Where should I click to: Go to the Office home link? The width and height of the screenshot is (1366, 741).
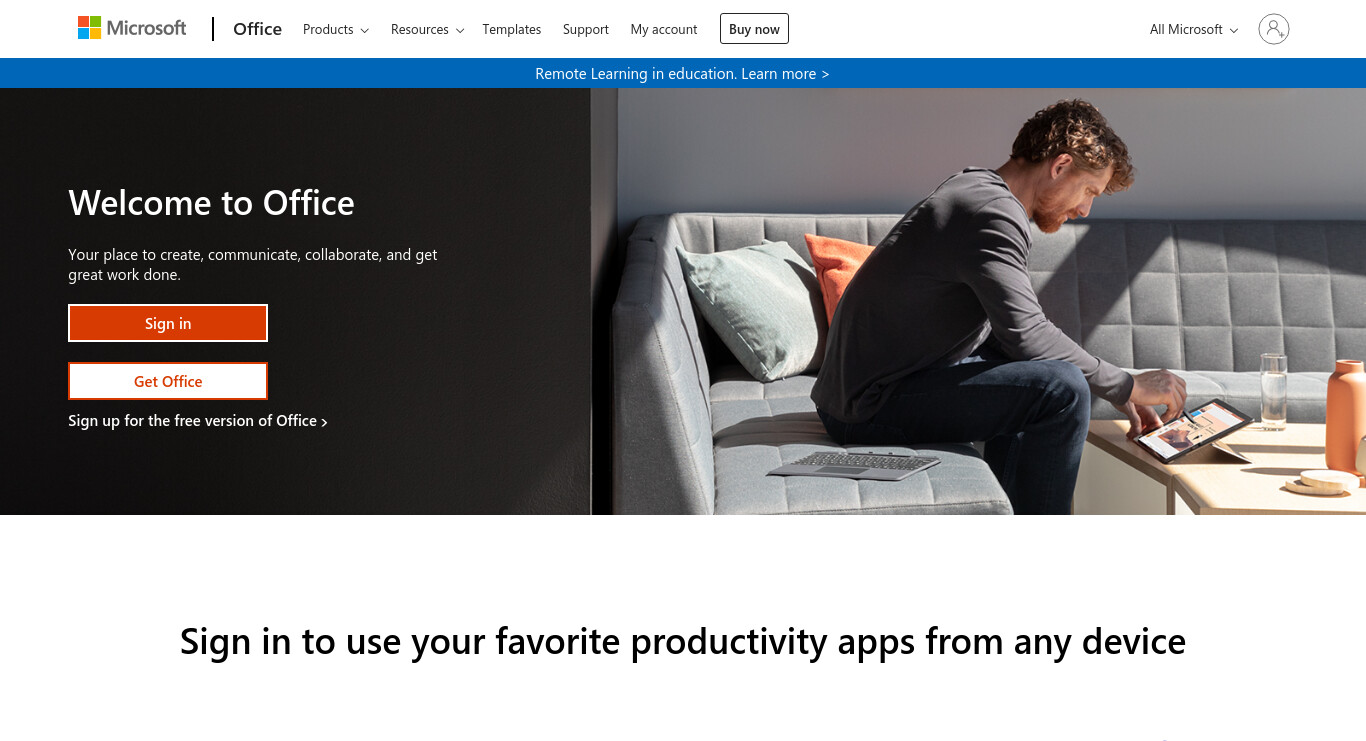tap(257, 29)
